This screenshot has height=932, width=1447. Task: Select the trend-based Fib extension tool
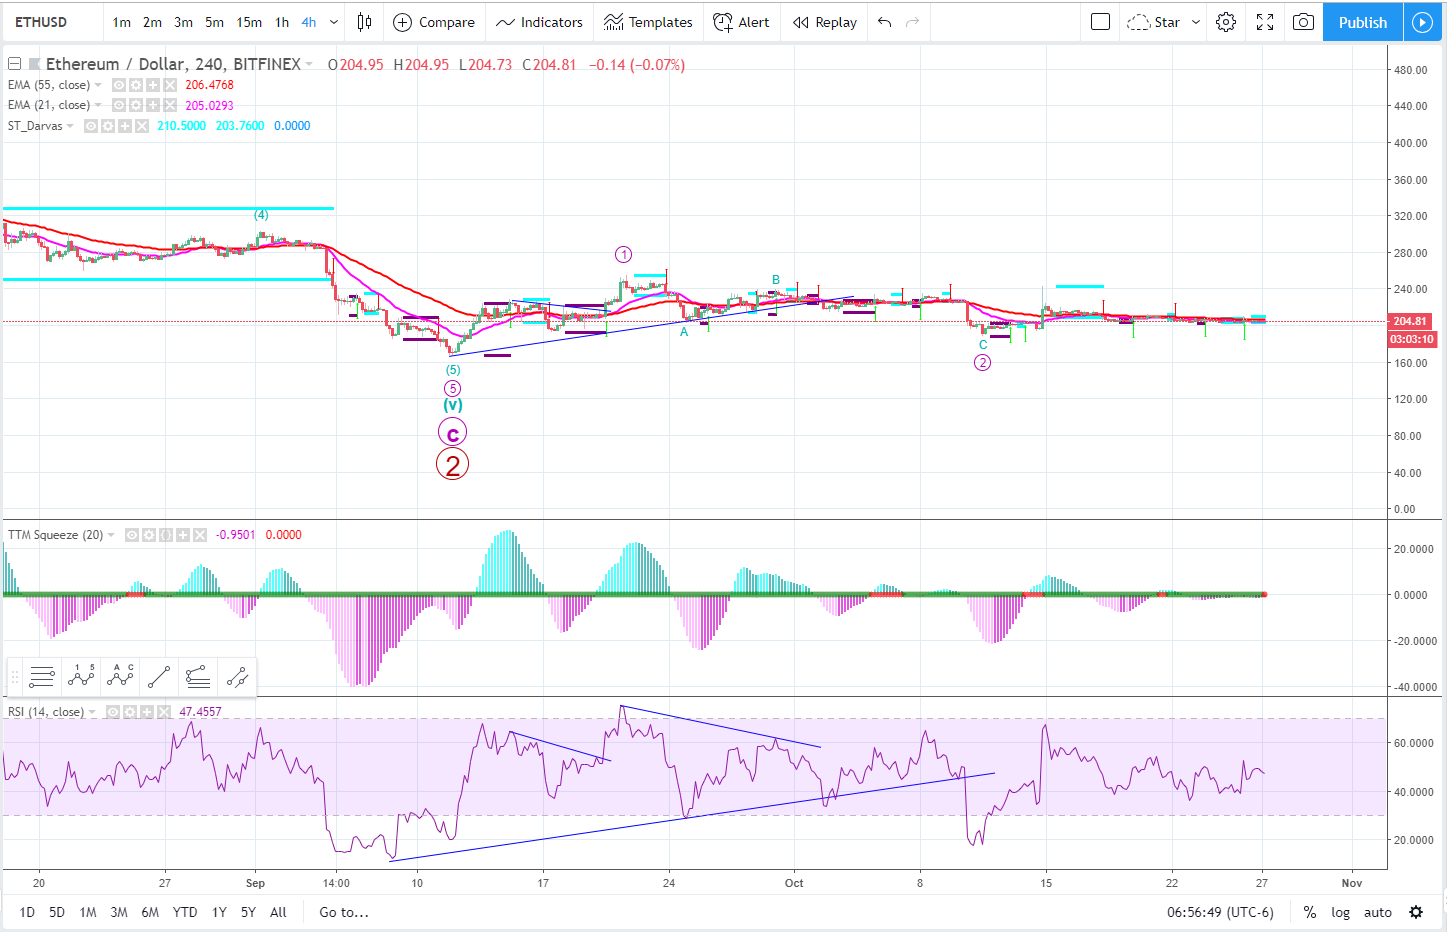point(198,677)
